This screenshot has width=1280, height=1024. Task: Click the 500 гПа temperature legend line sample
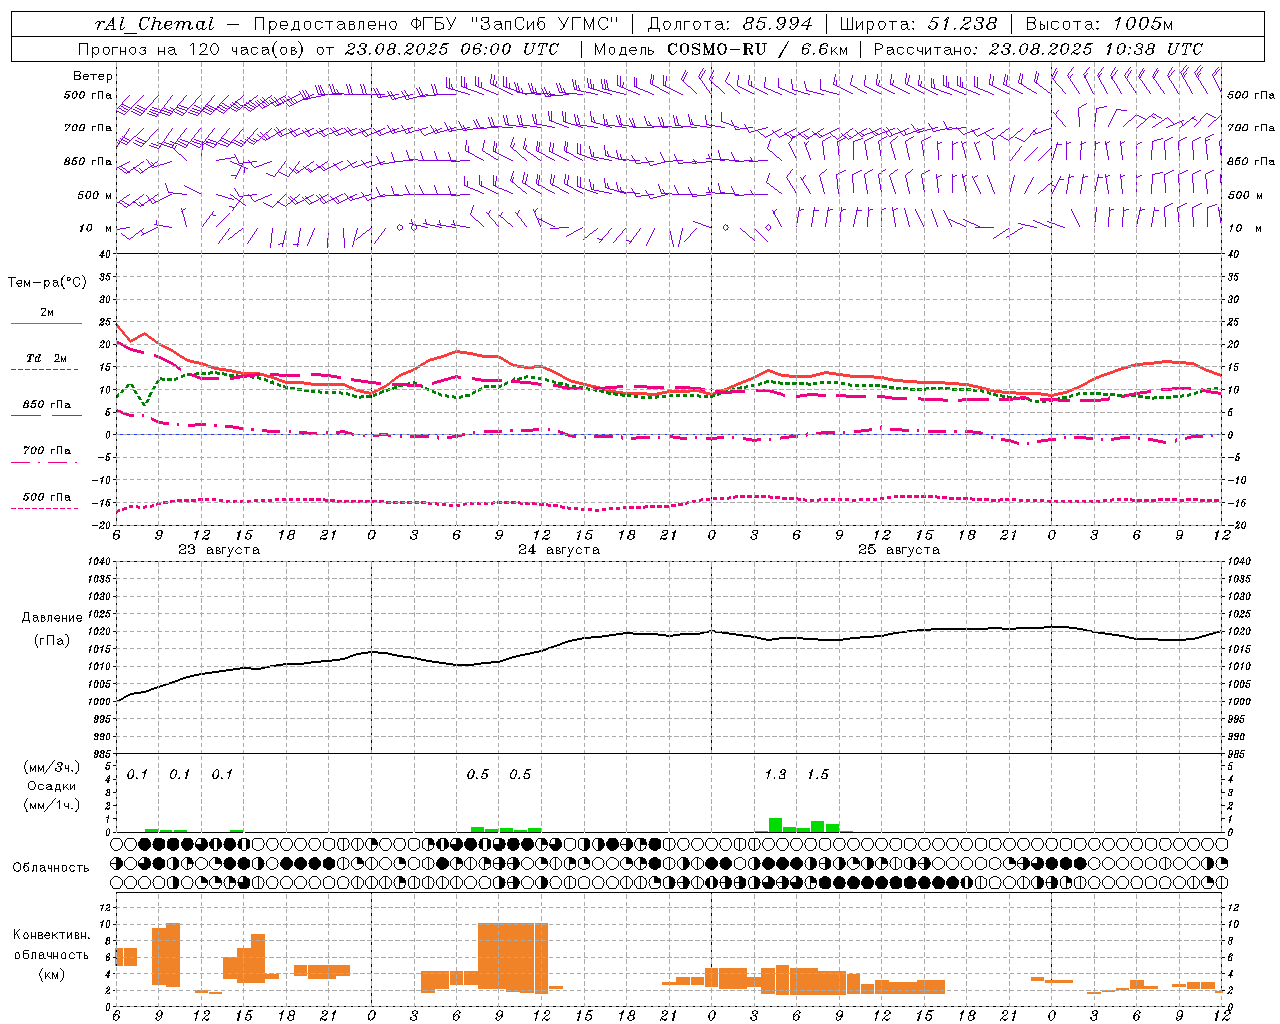46,508
